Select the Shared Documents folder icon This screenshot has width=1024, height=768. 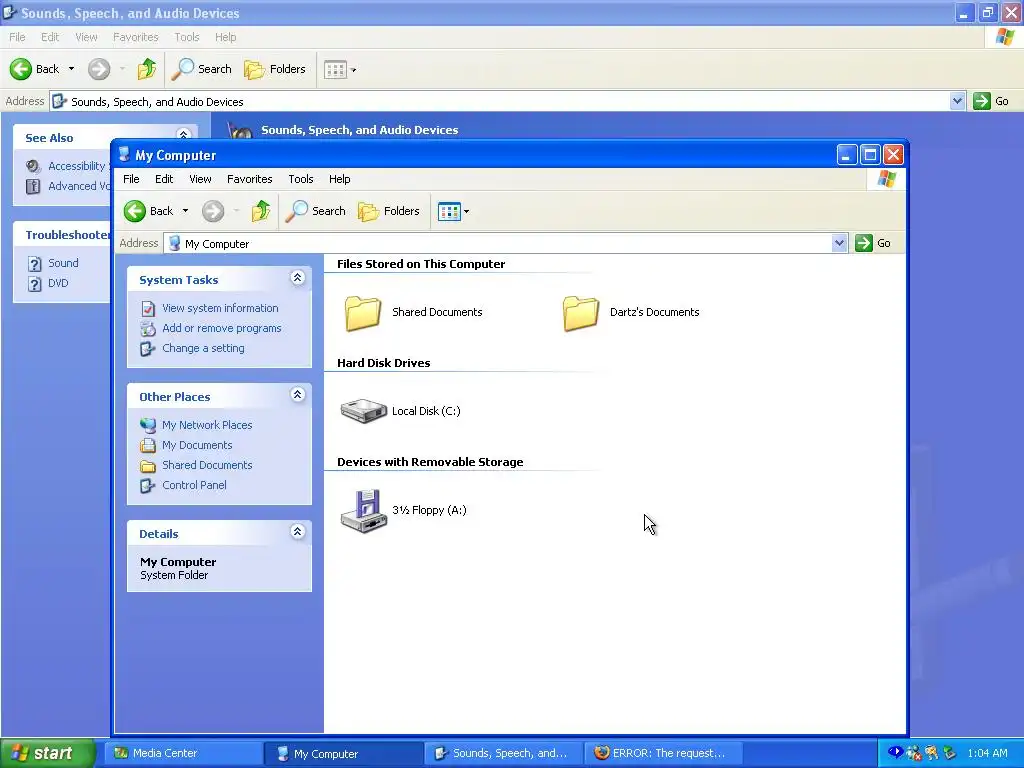pos(362,313)
